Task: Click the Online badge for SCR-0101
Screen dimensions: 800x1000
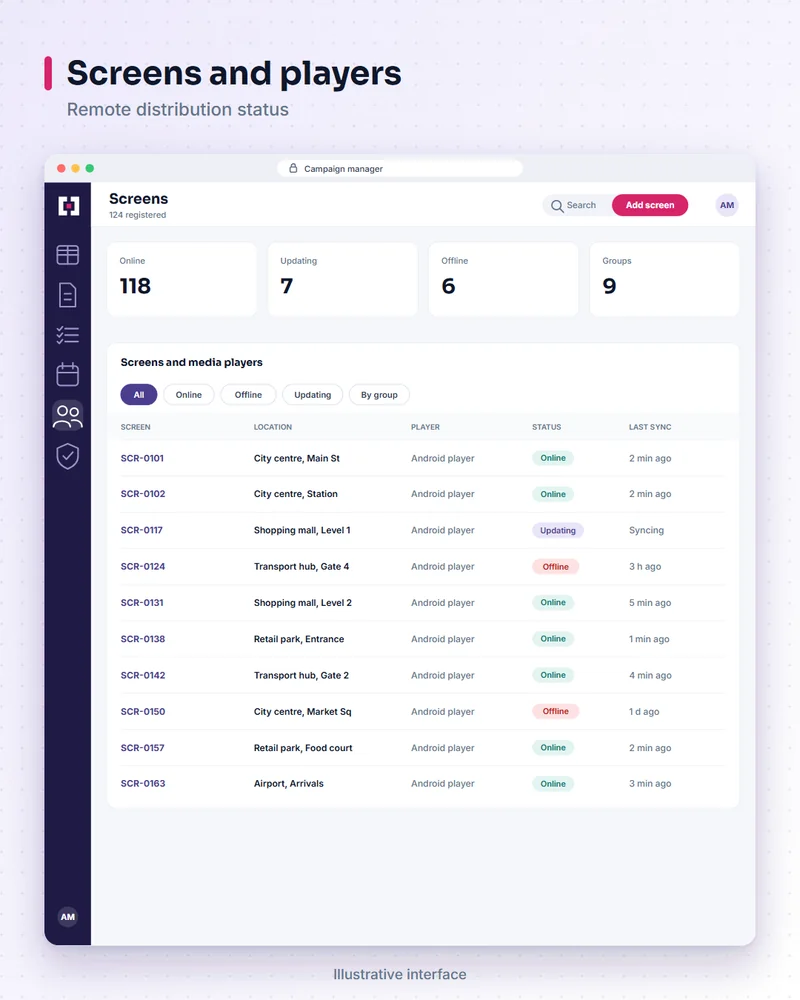Action: pos(553,458)
